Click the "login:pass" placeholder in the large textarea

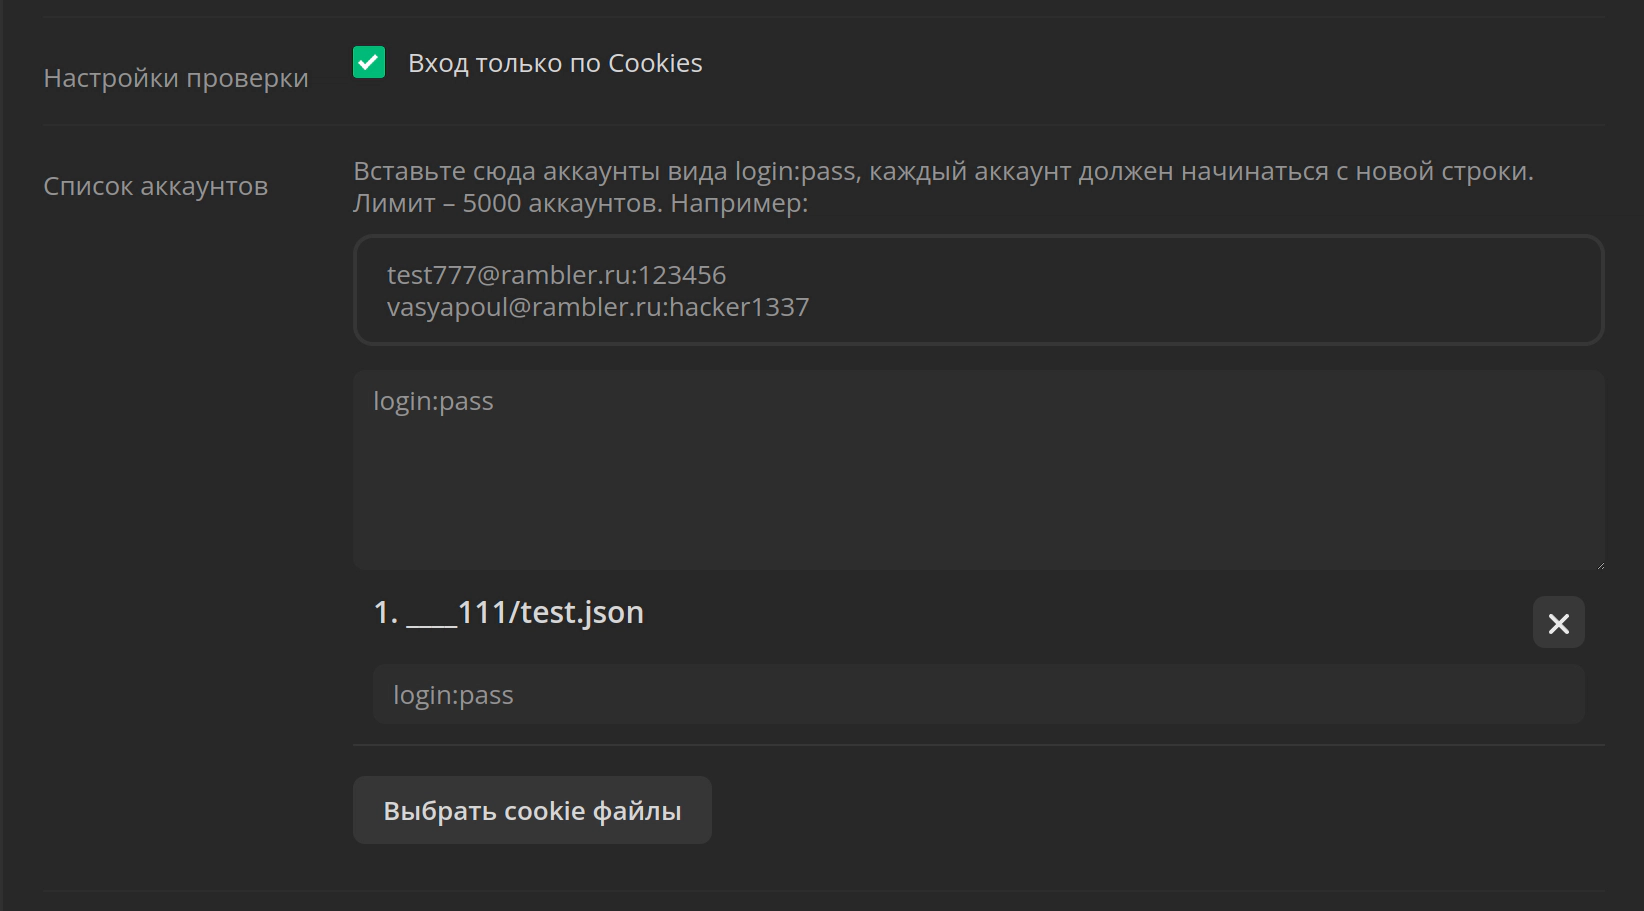(x=433, y=401)
